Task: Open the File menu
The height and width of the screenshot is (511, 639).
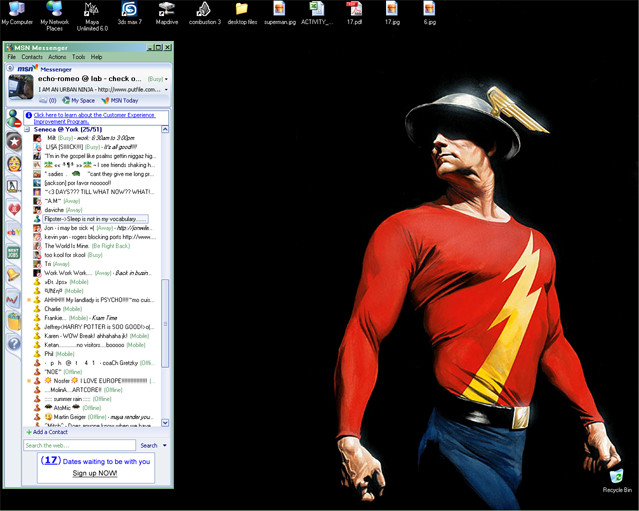Action: [11, 57]
